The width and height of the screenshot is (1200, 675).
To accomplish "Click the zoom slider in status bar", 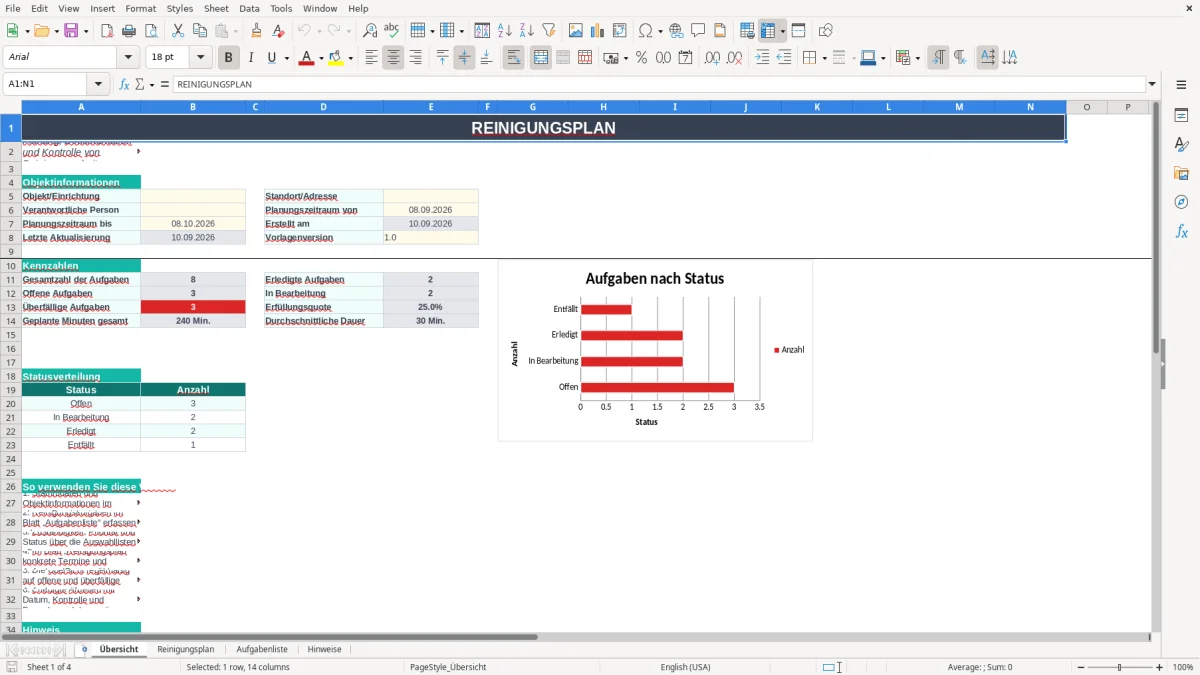I will click(x=1119, y=667).
